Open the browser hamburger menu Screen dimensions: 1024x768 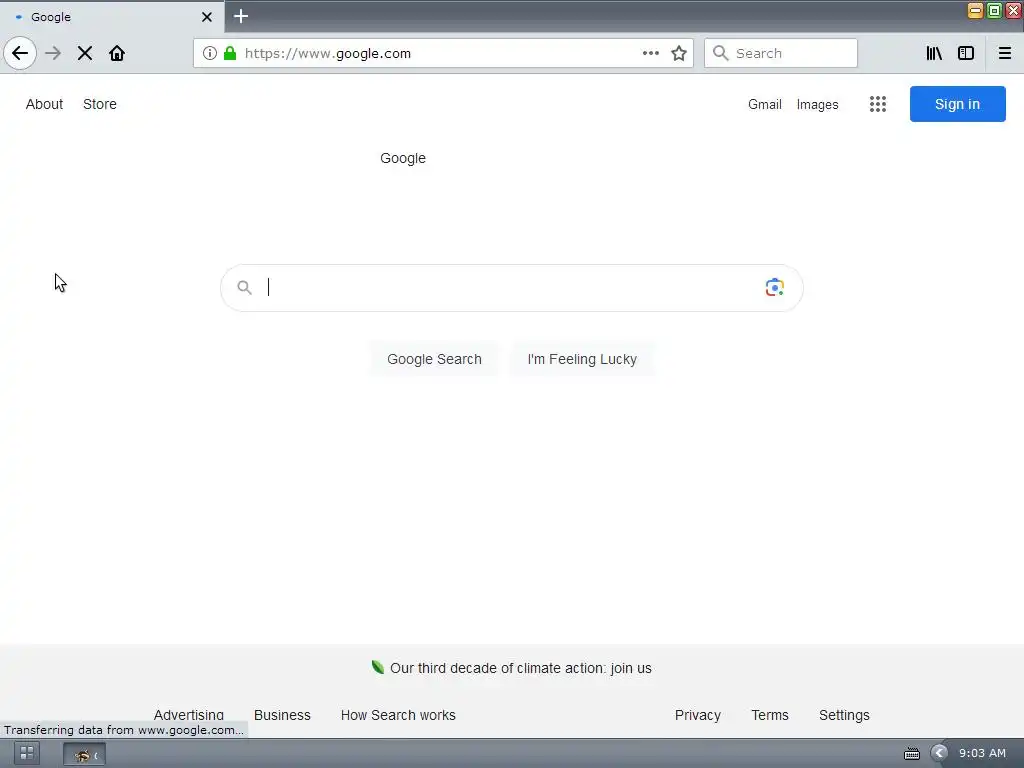click(1004, 53)
